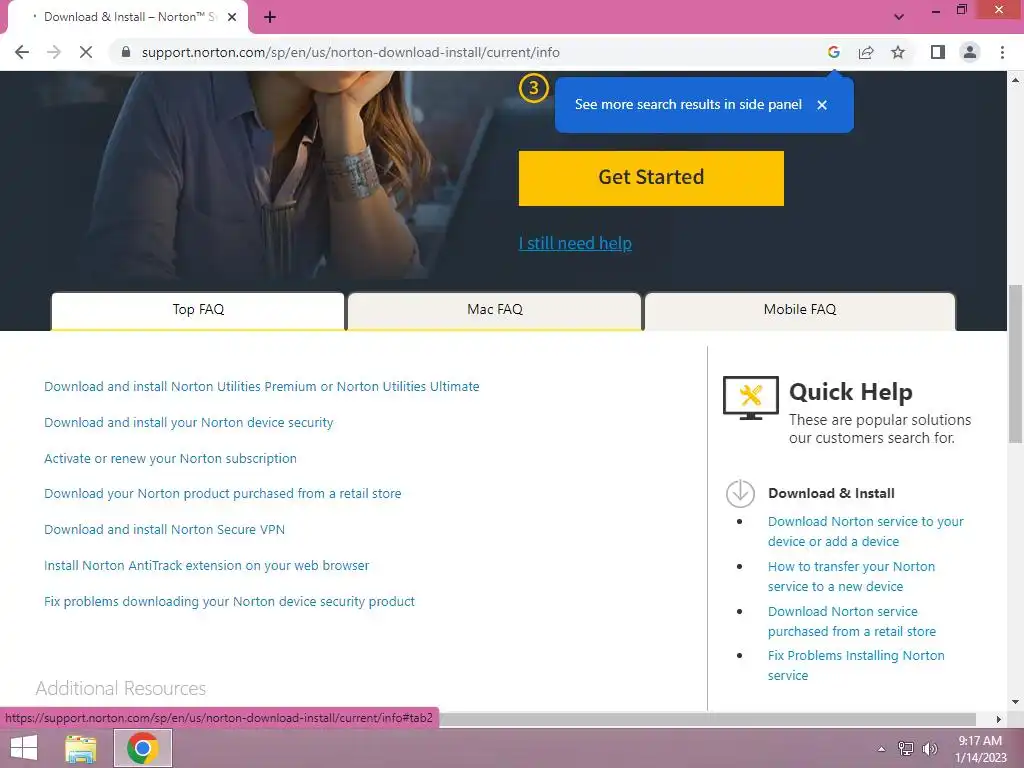Viewport: 1024px width, 768px height.
Task: Toggle the browser side panel
Action: pyautogui.click(x=938, y=52)
